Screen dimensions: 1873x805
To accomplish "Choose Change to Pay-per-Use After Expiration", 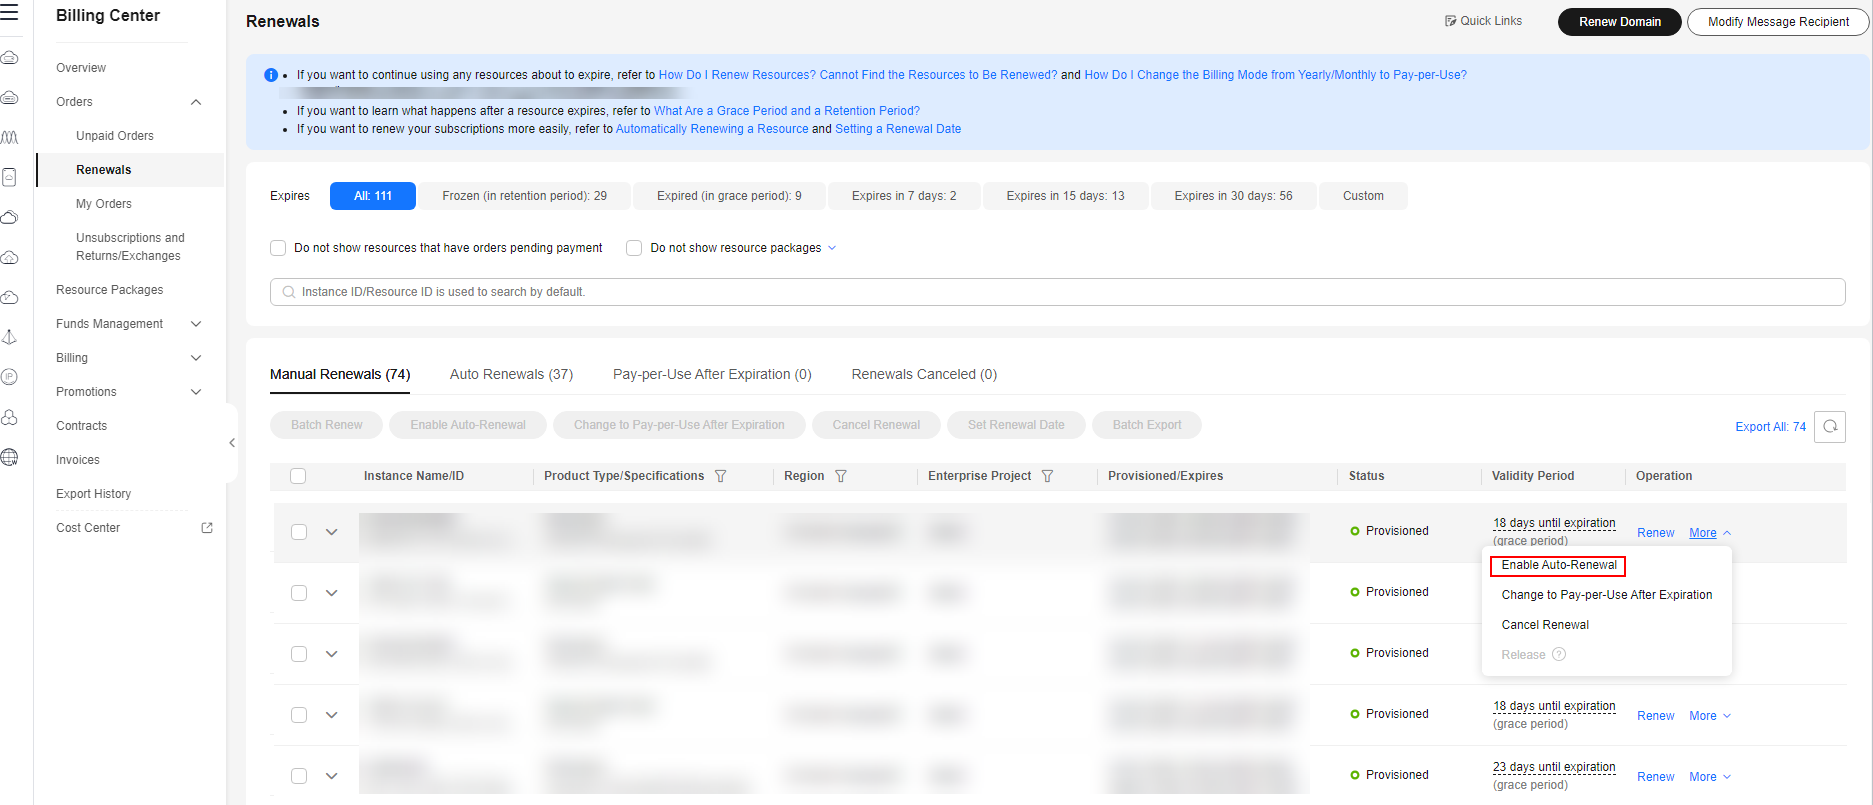I will pos(1606,595).
